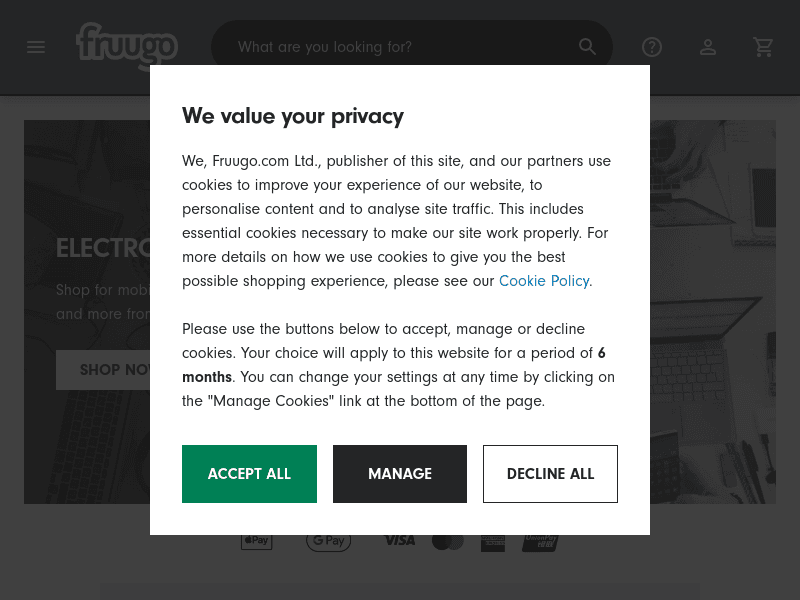The width and height of the screenshot is (800, 600).
Task: Click the Google Pay payment icon
Action: [328, 541]
